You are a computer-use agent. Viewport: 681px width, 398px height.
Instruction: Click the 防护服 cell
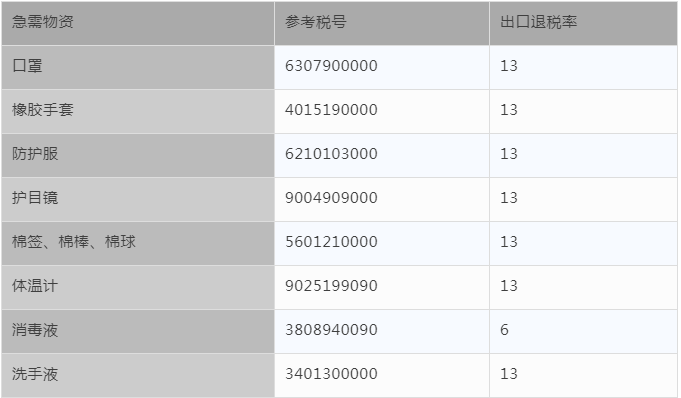pyautogui.click(x=138, y=155)
